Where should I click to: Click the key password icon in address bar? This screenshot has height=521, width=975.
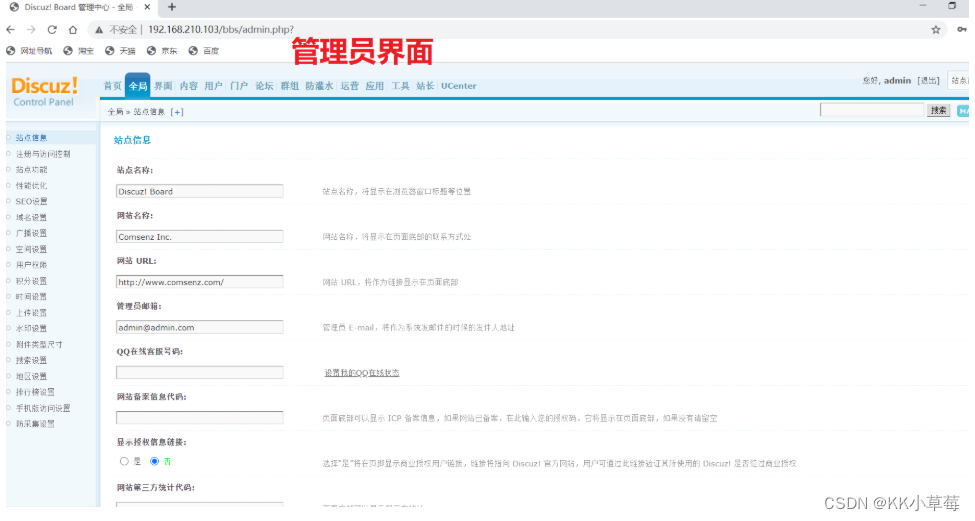[961, 29]
